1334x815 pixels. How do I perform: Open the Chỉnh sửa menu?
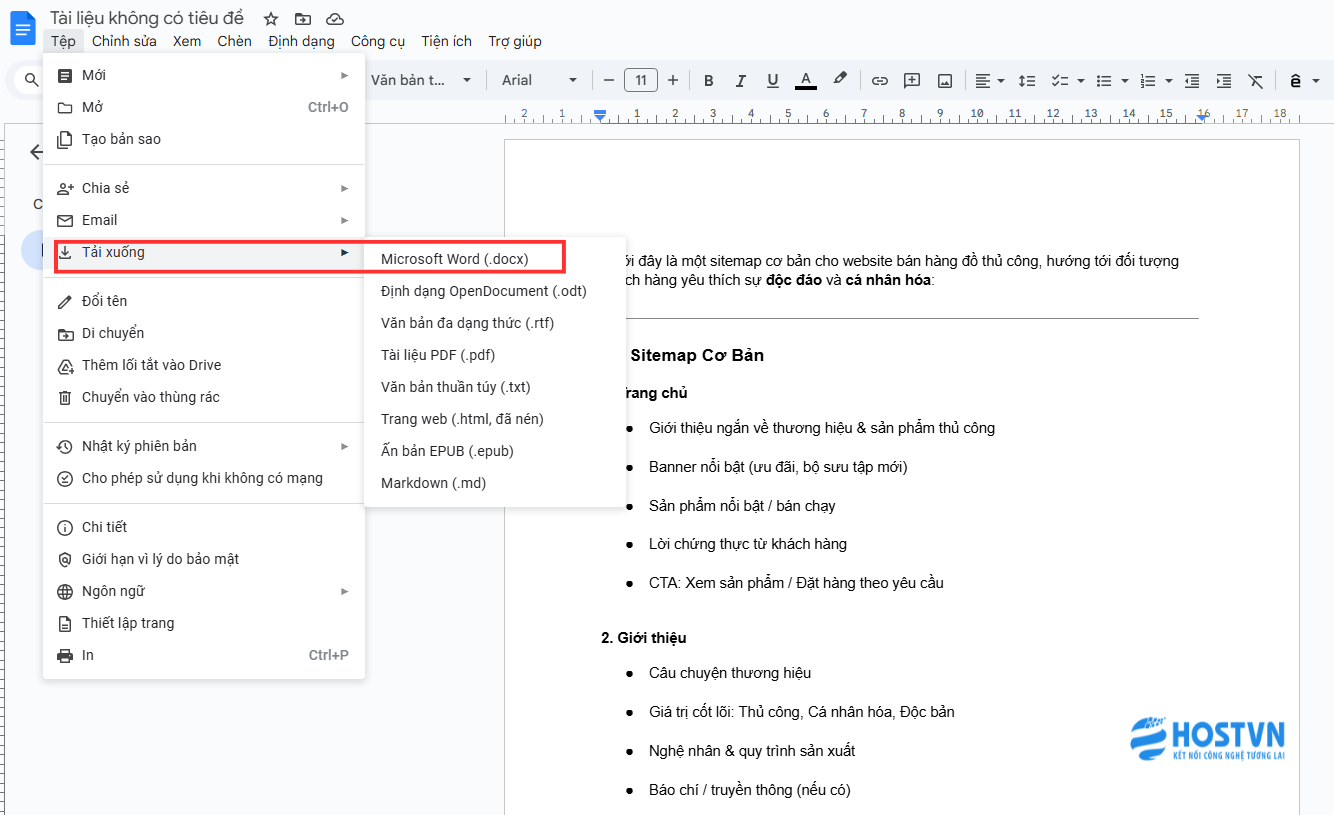click(124, 41)
